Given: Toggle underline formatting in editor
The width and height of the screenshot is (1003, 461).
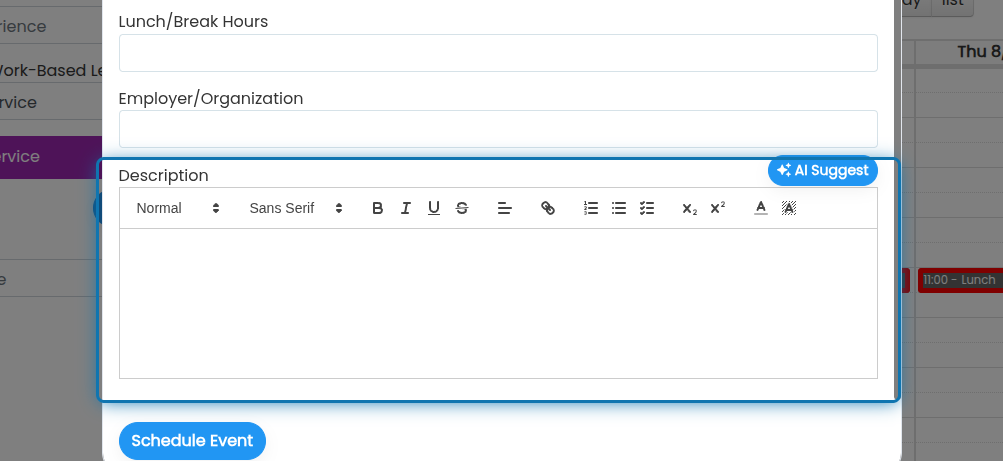Looking at the screenshot, I should [x=434, y=208].
